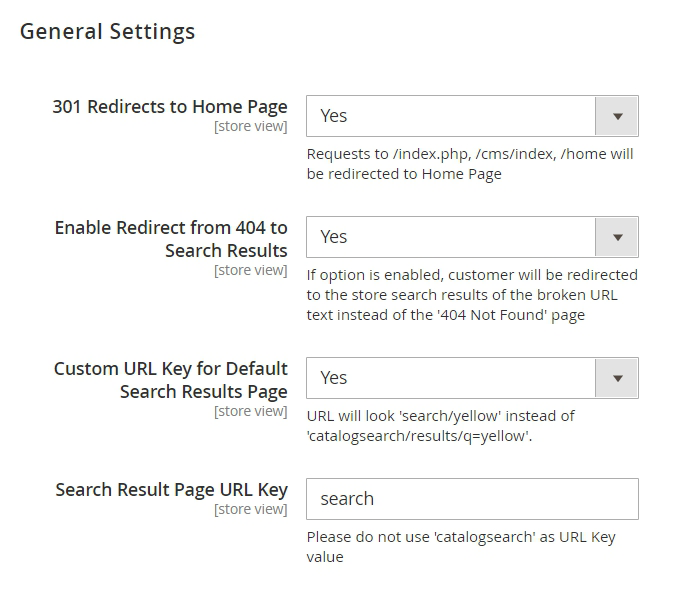Click the arrow on 301 Redirects dropdown
This screenshot has width=680, height=590.
[617, 116]
